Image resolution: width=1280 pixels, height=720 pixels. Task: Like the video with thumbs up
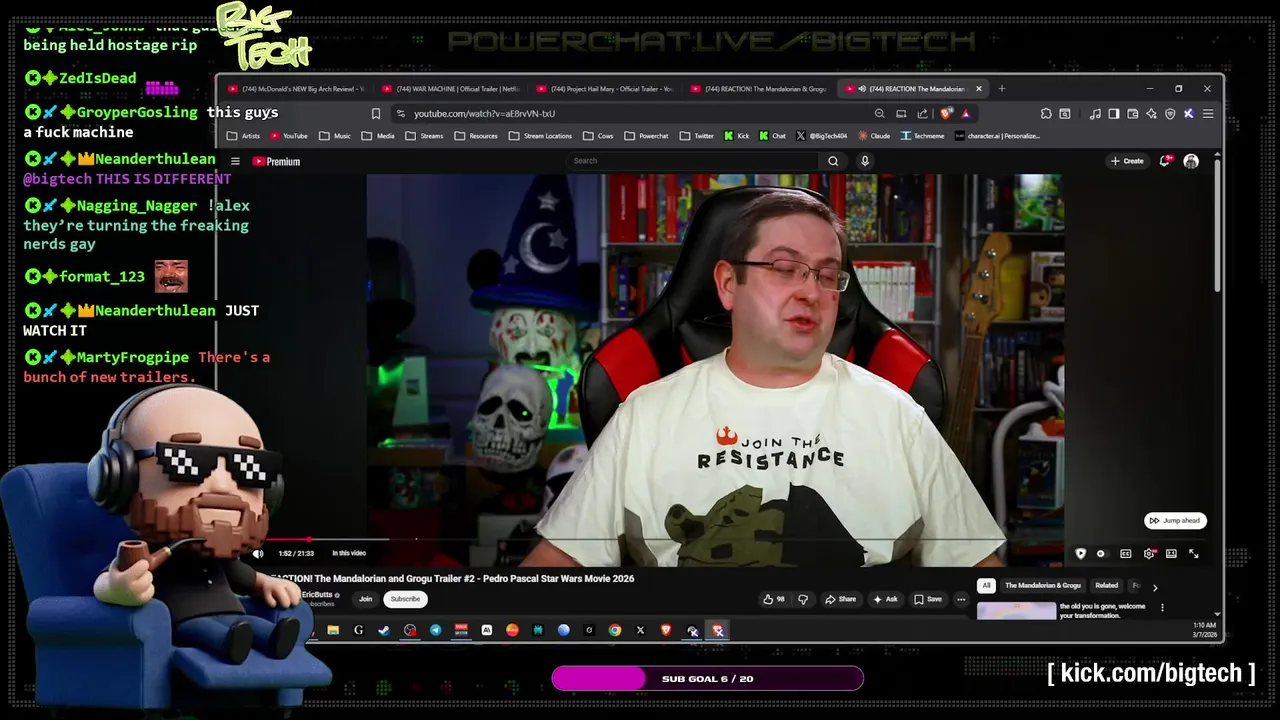pyautogui.click(x=774, y=599)
